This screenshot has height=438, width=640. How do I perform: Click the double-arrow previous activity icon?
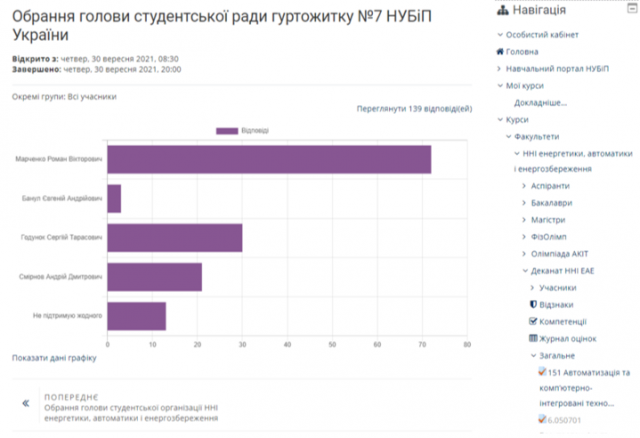[26, 404]
